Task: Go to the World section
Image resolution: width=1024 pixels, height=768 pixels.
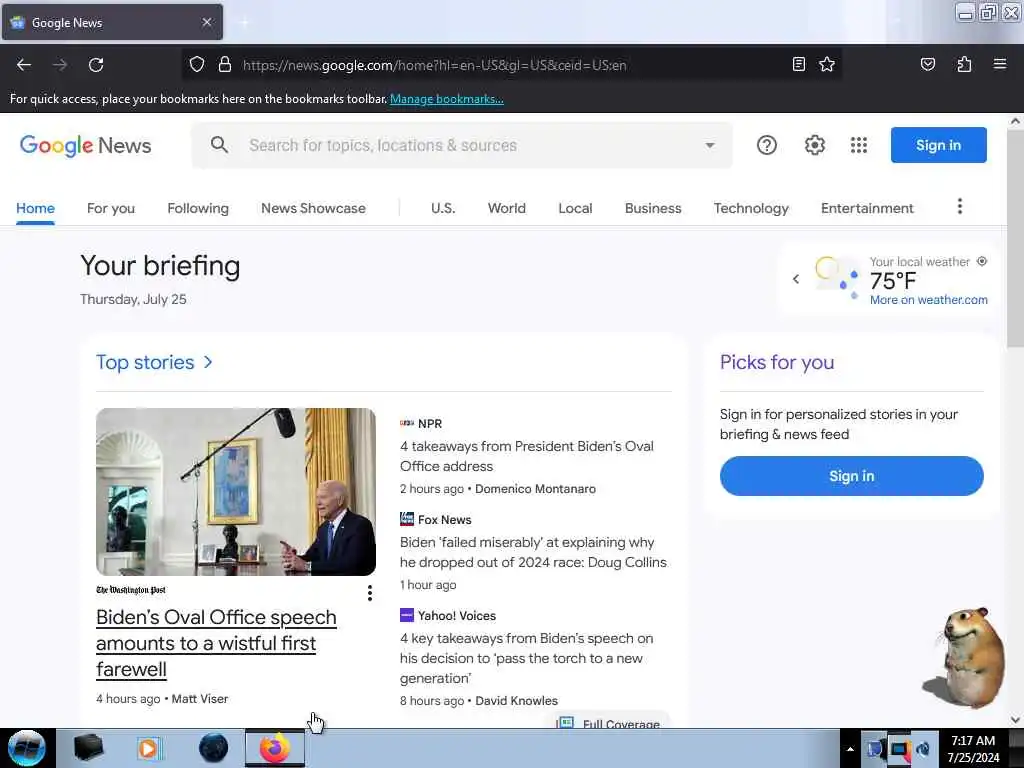Action: (507, 208)
